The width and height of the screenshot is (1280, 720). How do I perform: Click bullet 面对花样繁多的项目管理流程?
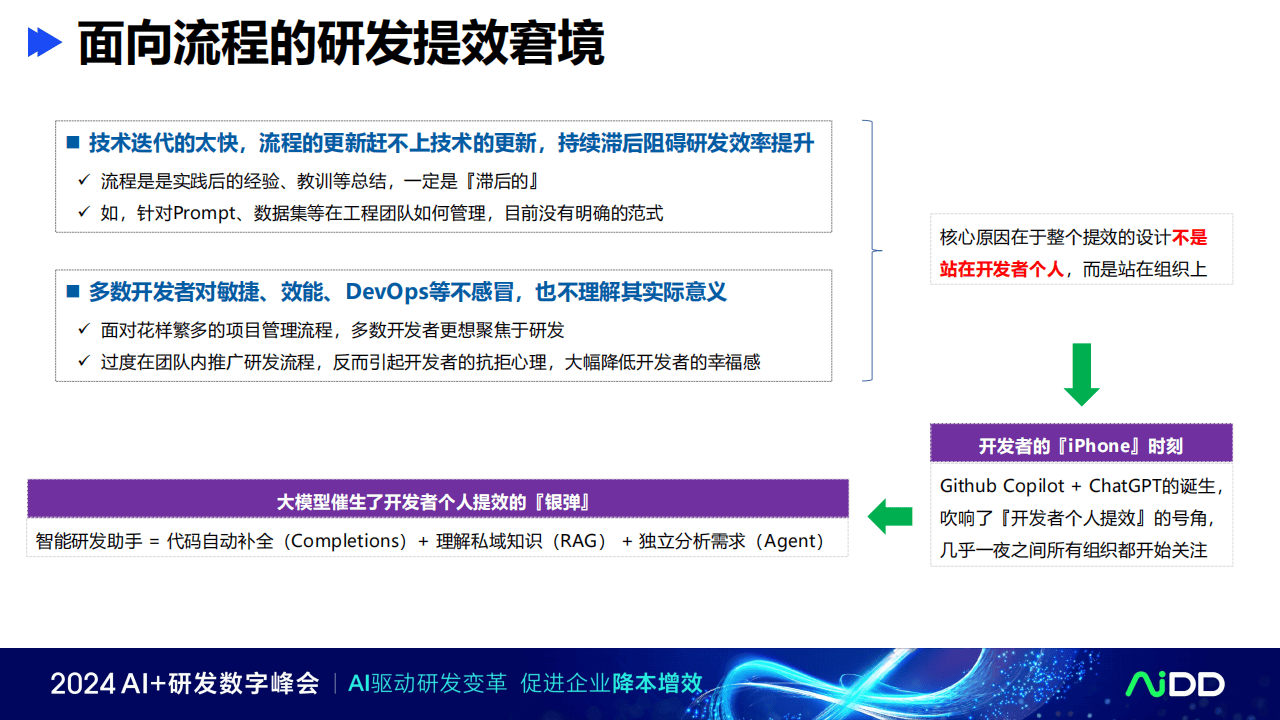[x=333, y=330]
